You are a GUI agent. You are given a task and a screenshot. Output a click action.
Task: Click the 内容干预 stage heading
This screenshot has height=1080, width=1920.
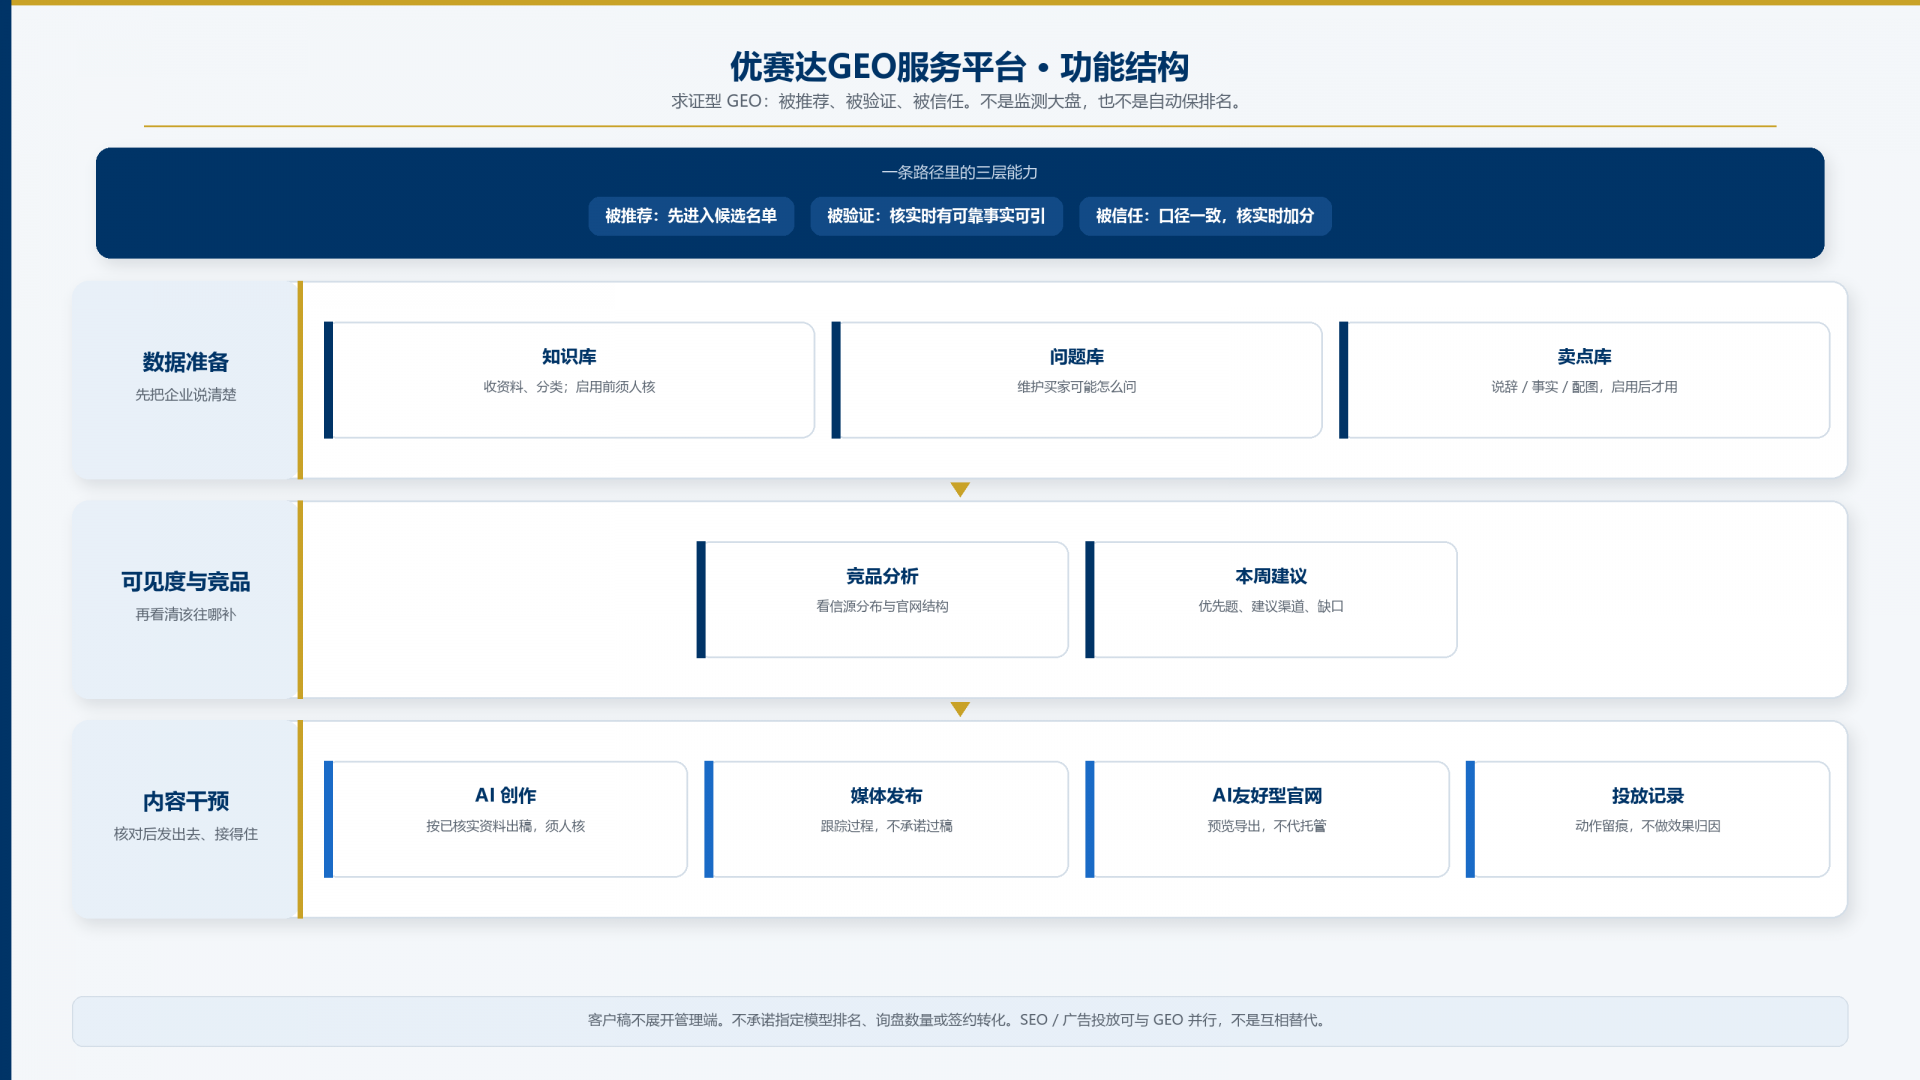pos(186,801)
